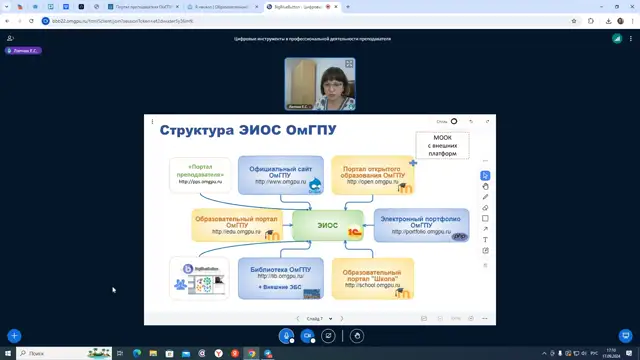The height and width of the screenshot is (360, 640).
Task: Toggle webcam sharing button
Action: coord(307,336)
